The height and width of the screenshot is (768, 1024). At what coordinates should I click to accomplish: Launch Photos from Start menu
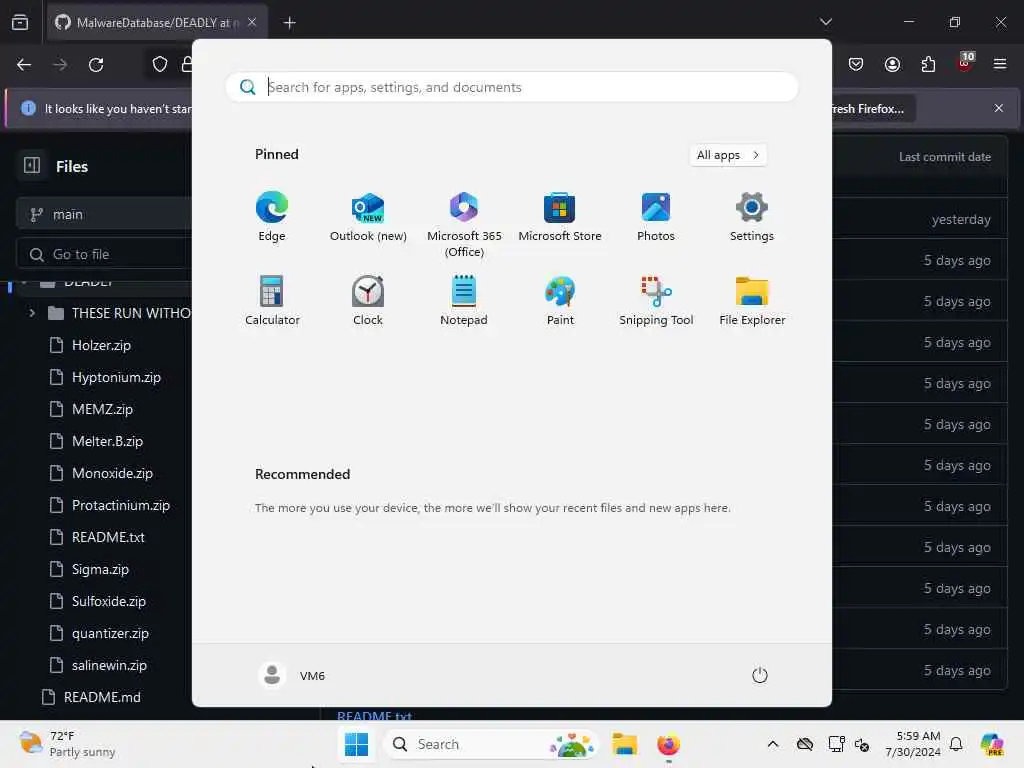tap(656, 217)
